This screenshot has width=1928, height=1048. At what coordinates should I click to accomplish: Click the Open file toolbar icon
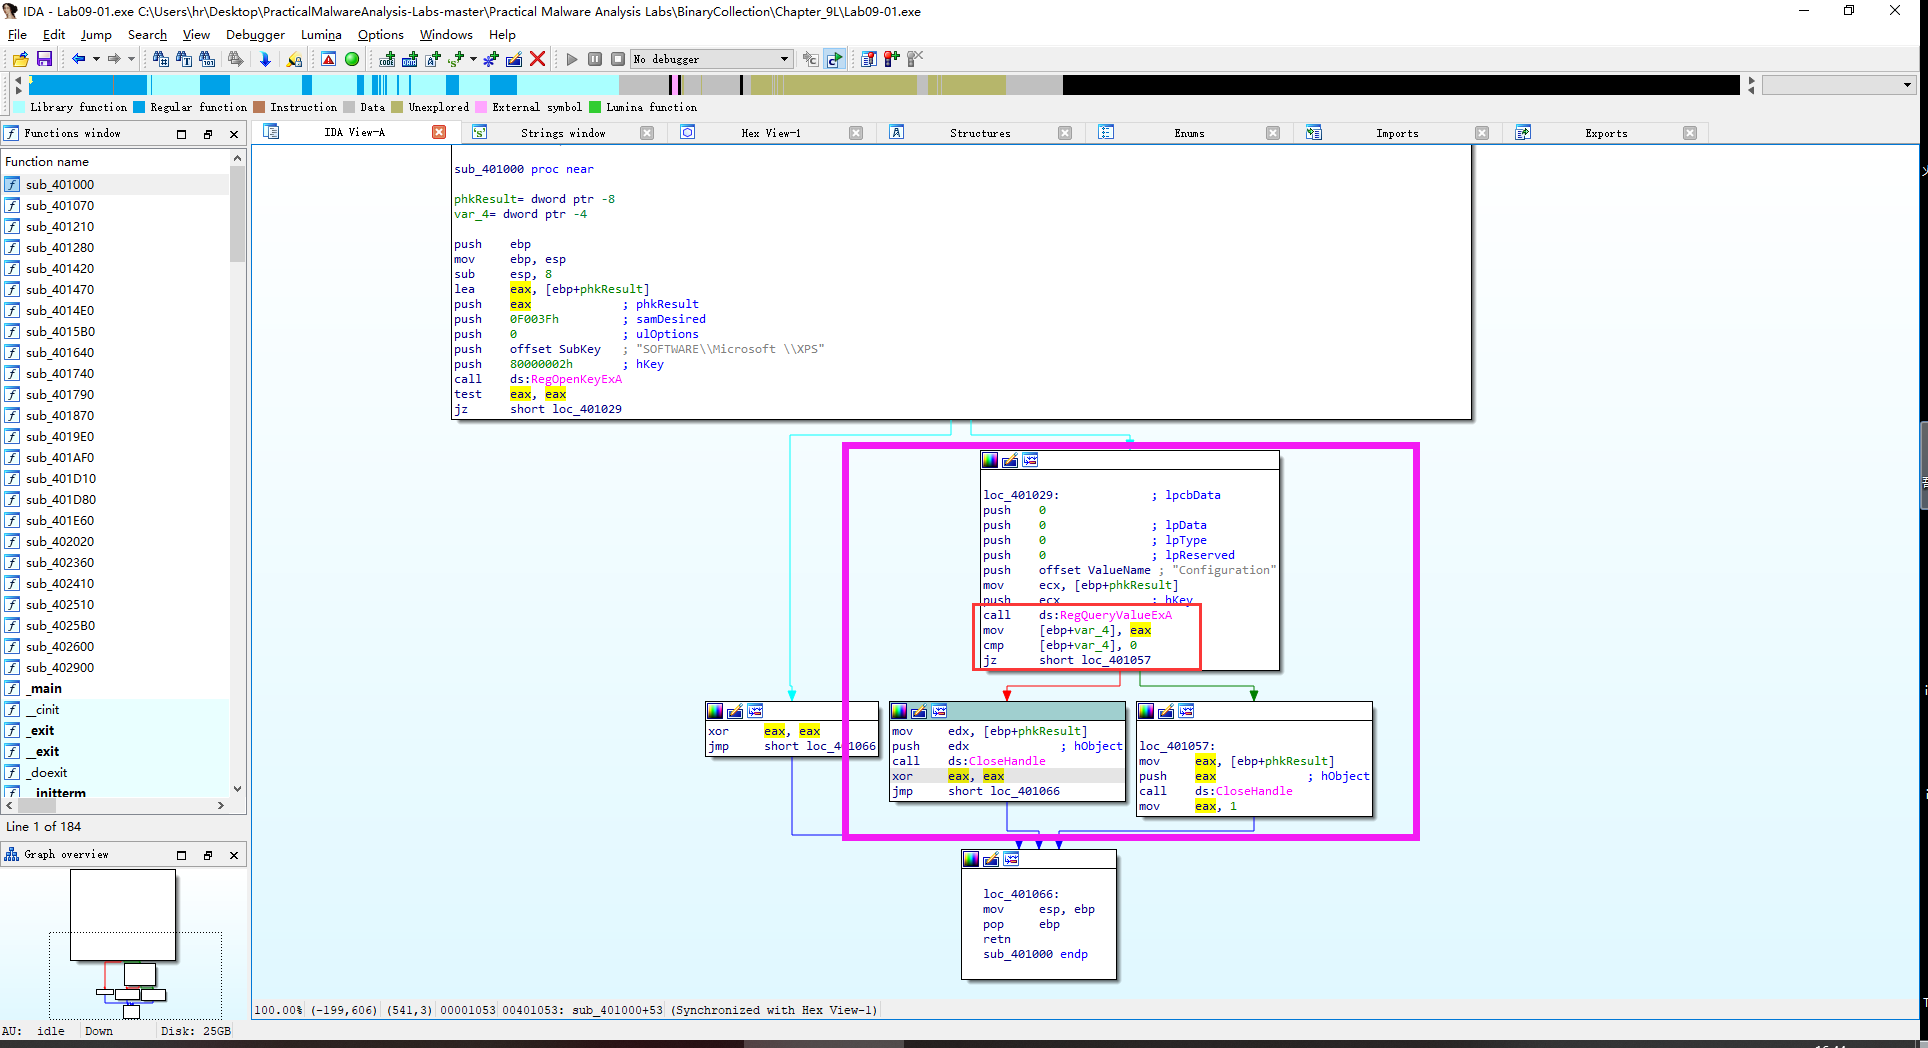(x=20, y=59)
